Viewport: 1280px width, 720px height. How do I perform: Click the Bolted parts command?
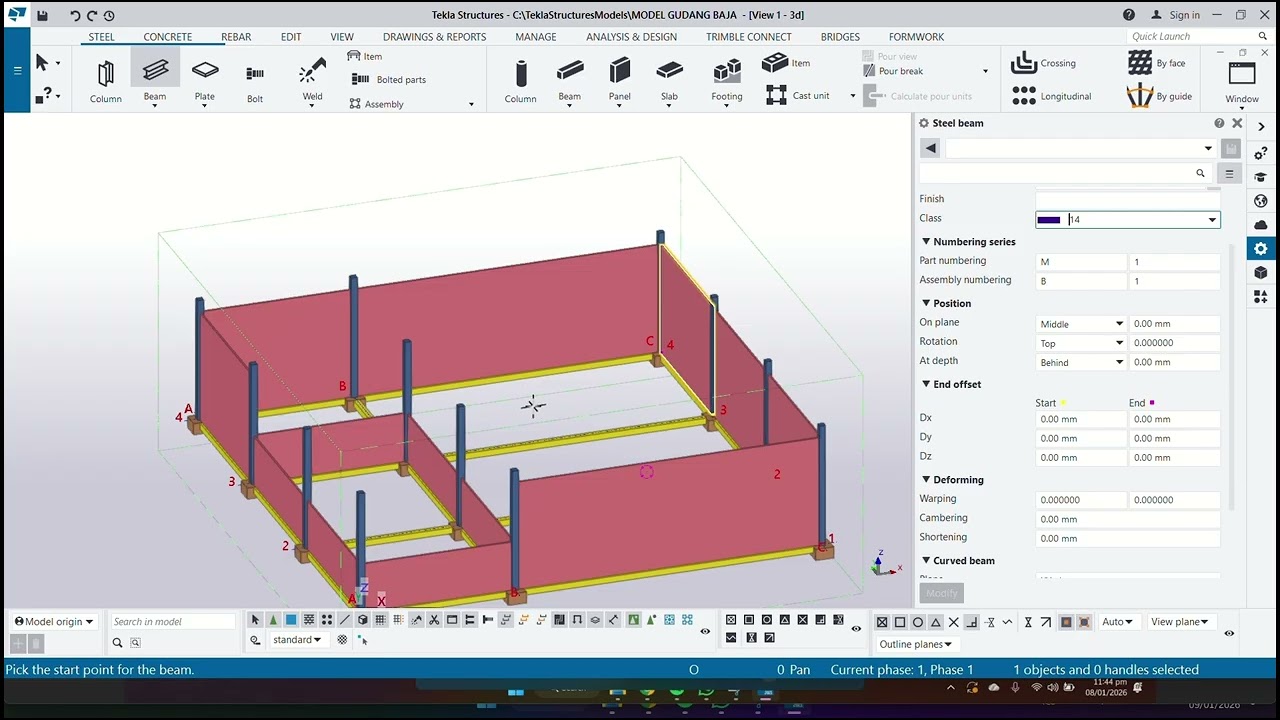[x=390, y=79]
